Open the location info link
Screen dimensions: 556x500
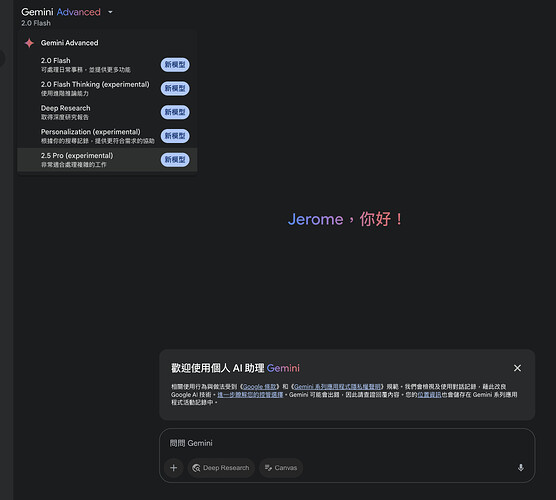(x=429, y=395)
